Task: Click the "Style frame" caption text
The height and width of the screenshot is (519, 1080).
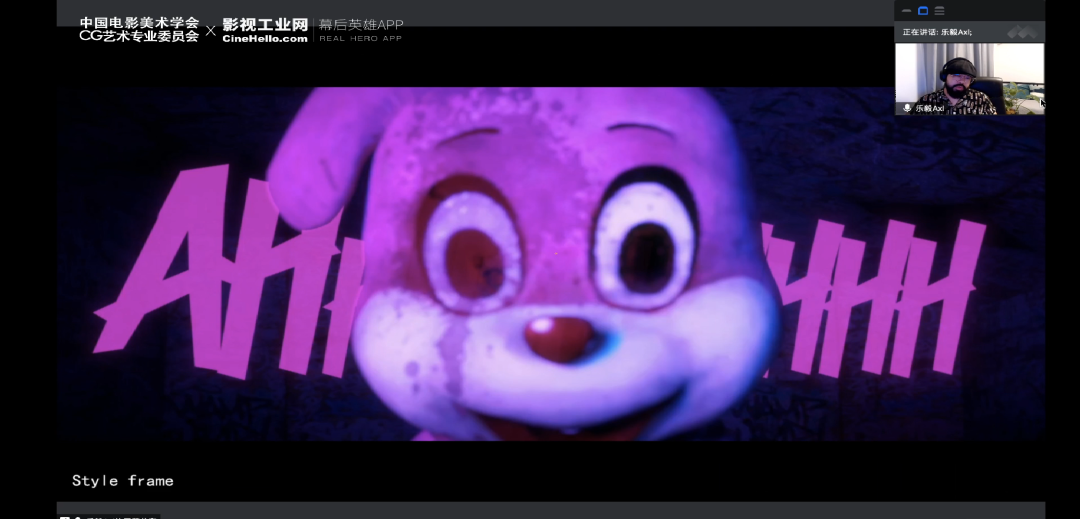Action: (x=122, y=481)
